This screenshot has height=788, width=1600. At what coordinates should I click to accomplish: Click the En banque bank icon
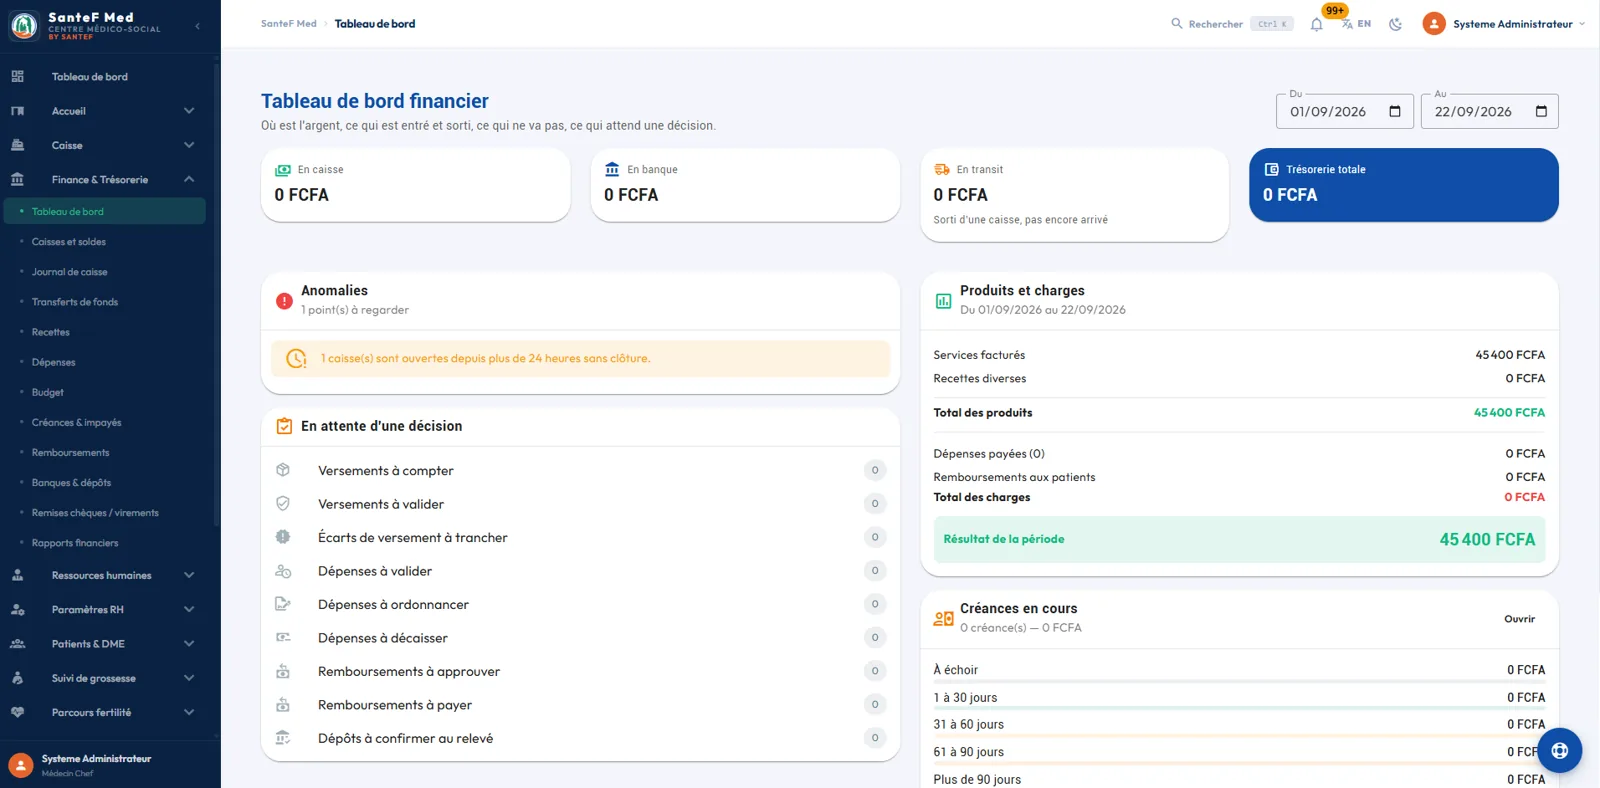[612, 170]
